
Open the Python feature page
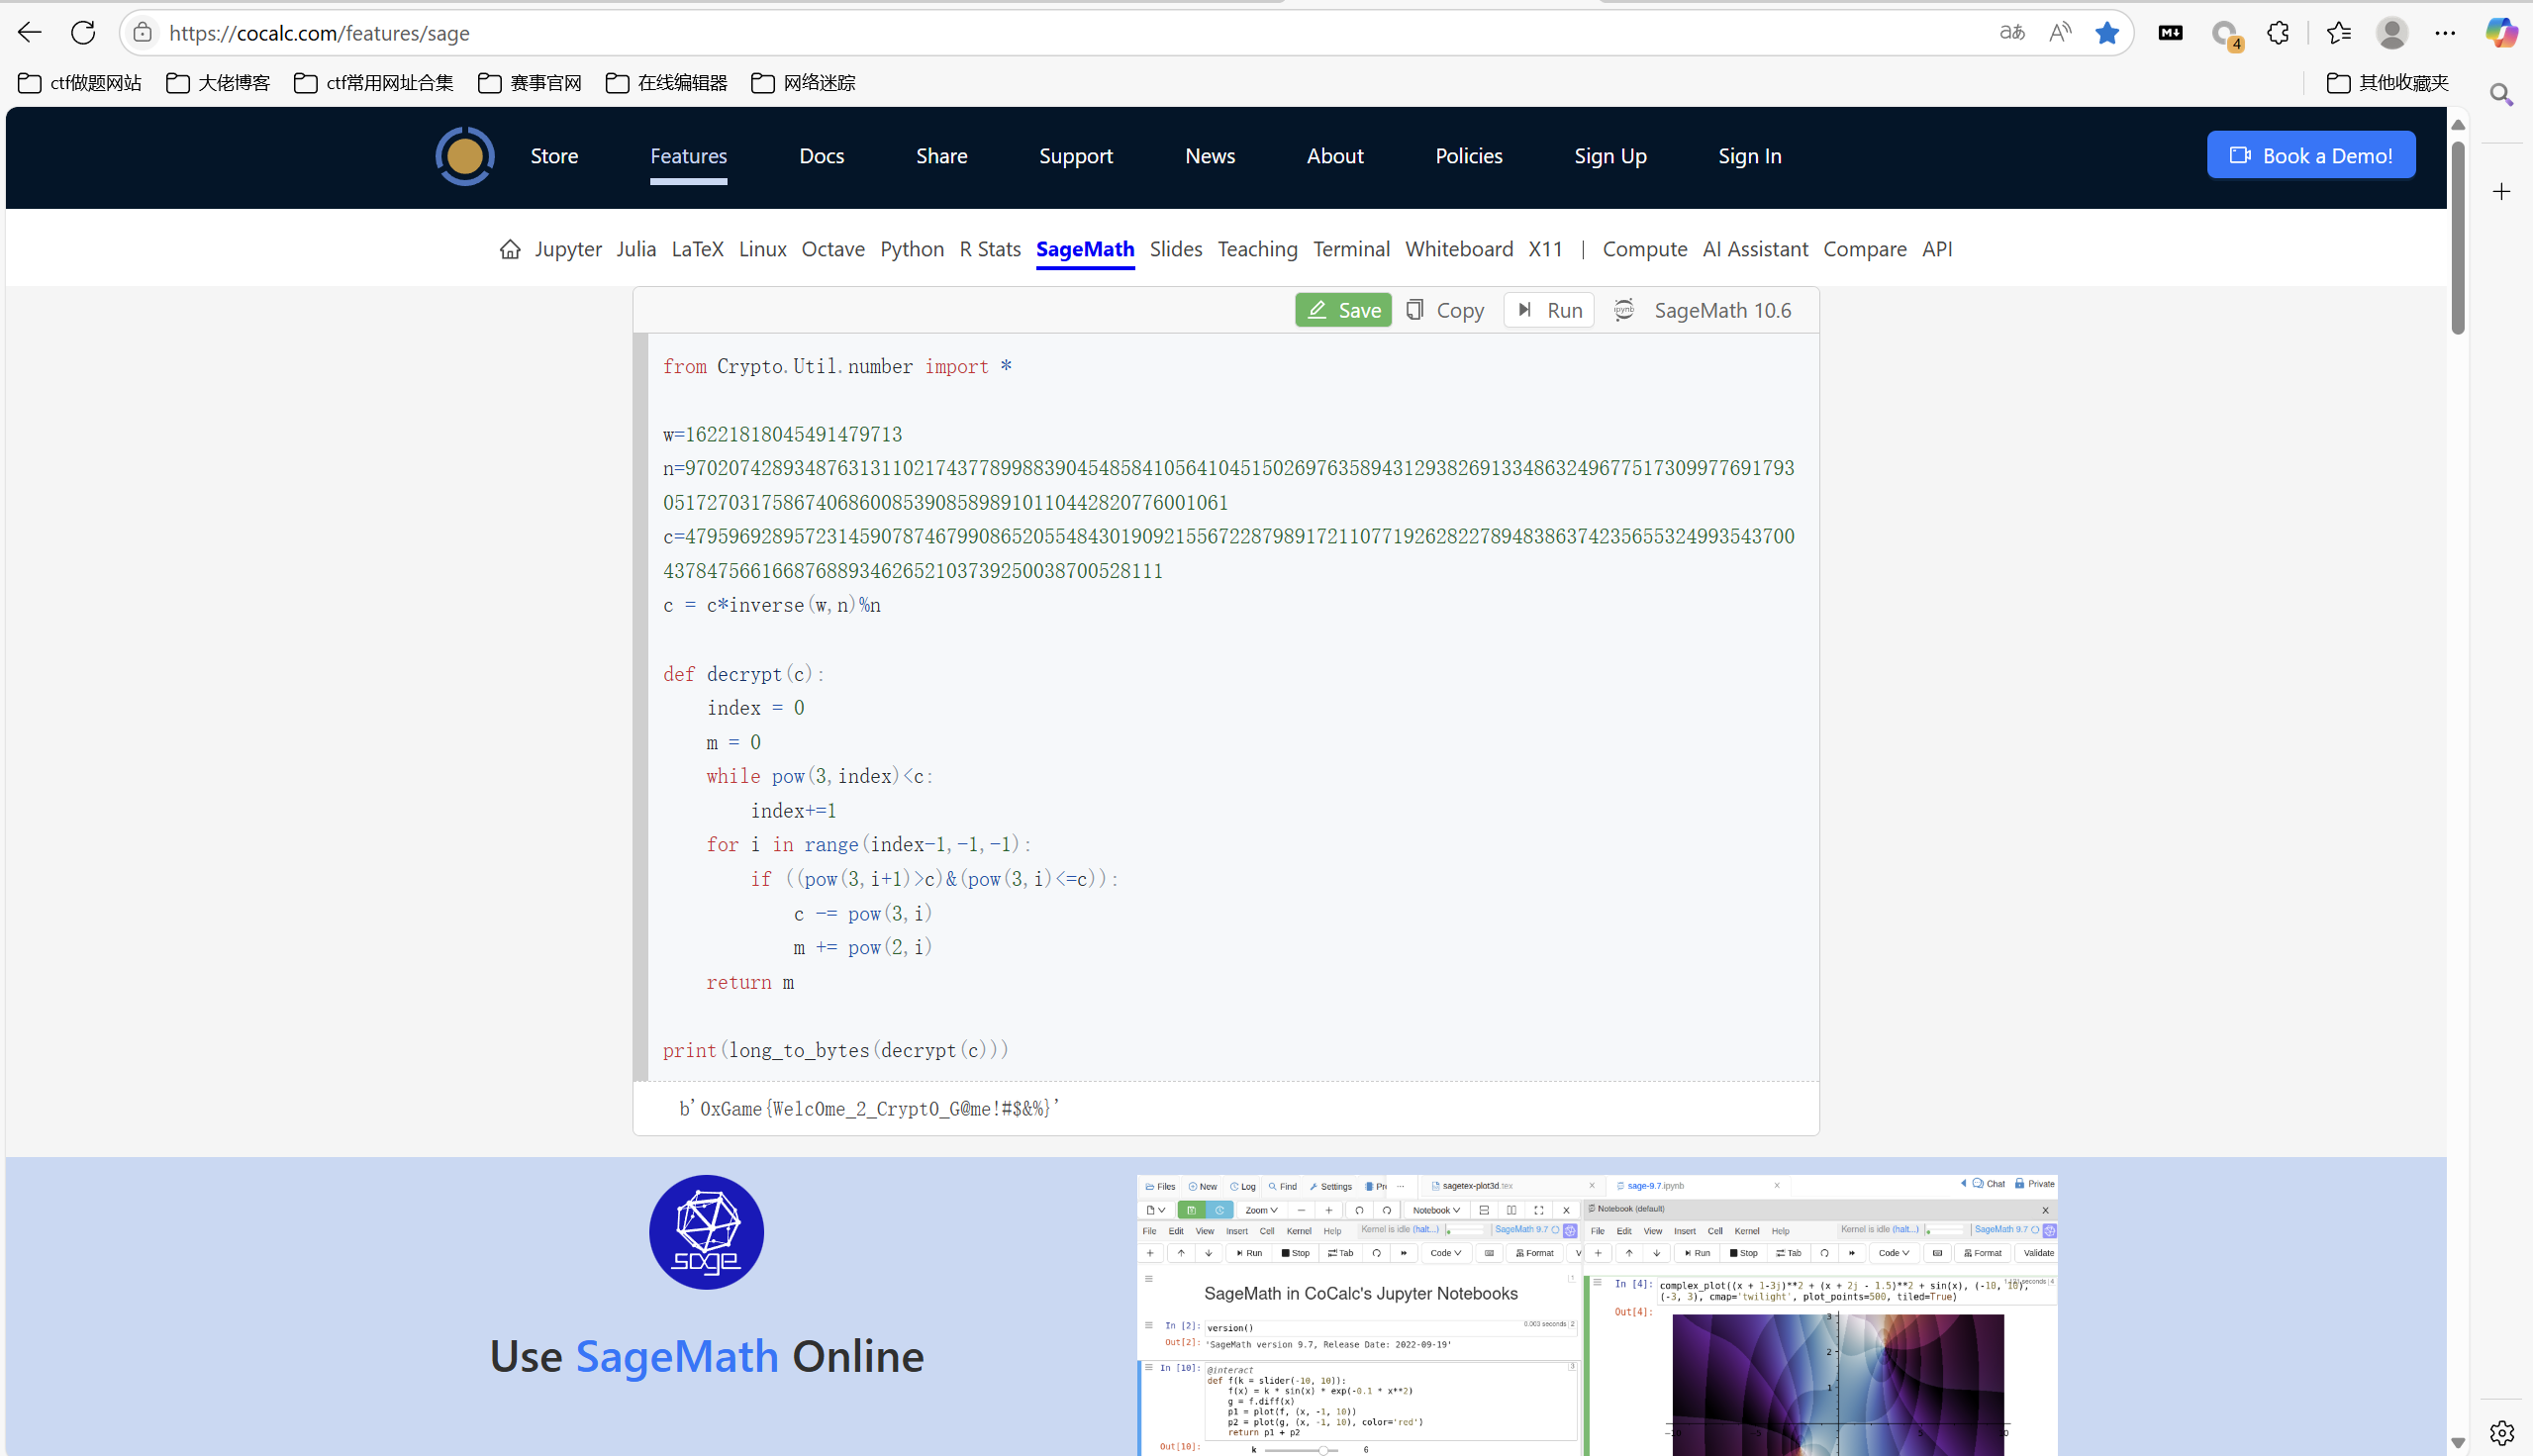coord(911,249)
